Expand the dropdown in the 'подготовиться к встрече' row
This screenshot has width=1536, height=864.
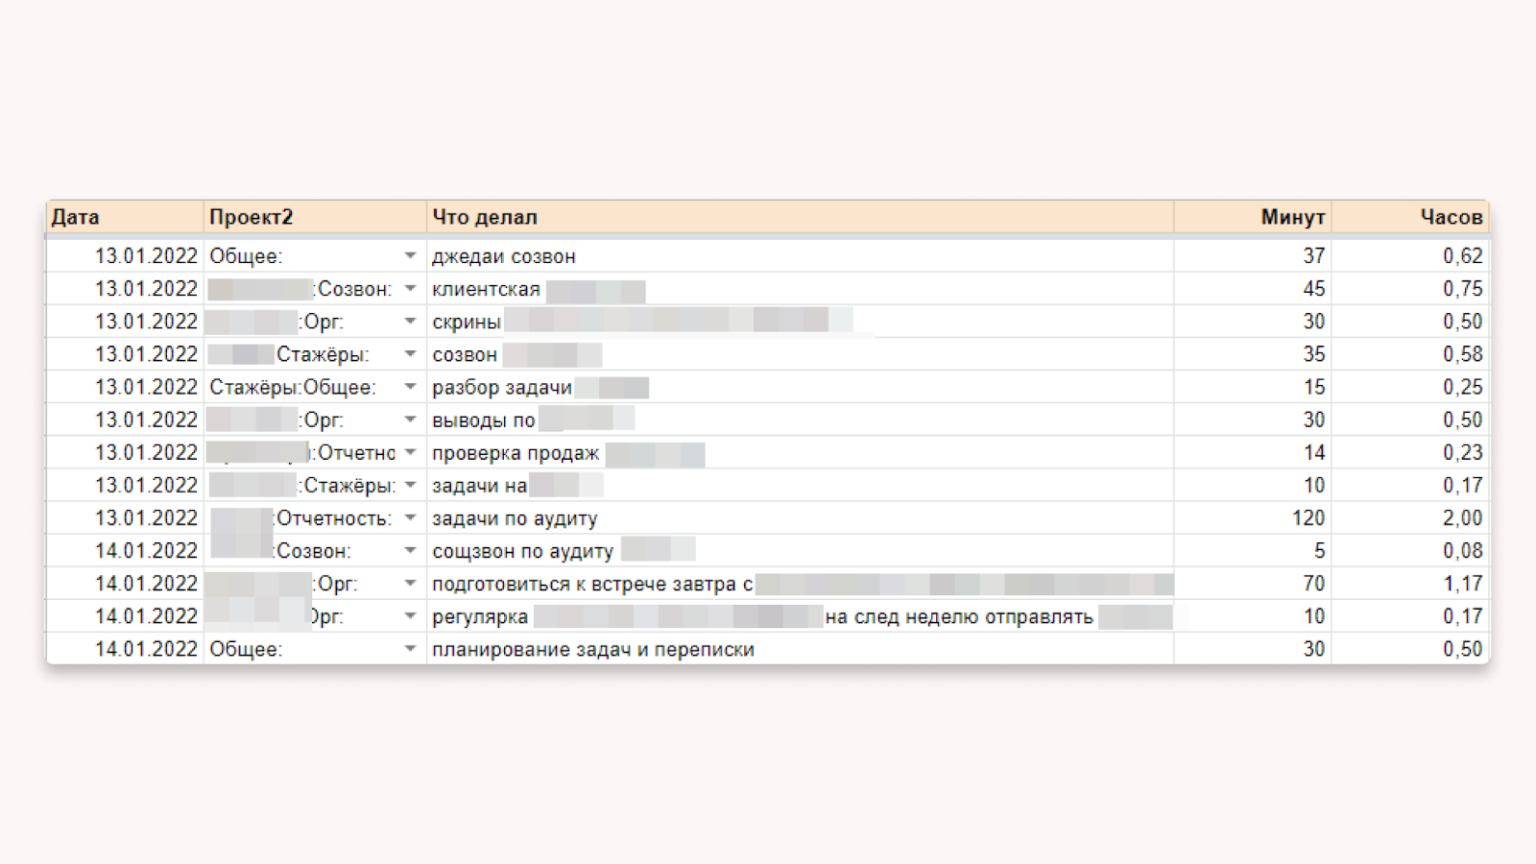click(410, 584)
